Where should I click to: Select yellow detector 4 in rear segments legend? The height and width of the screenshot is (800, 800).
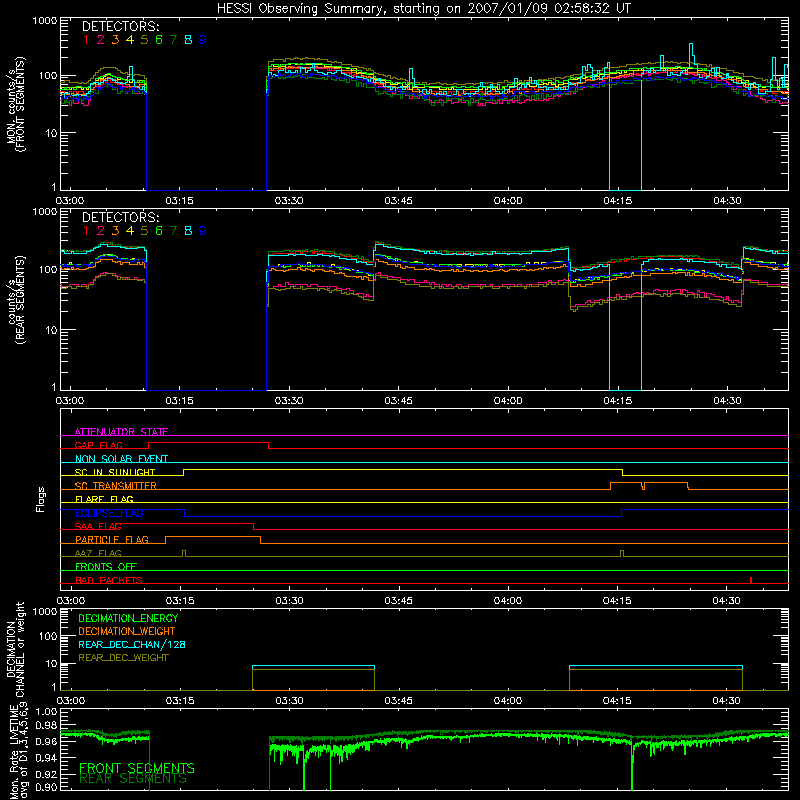click(x=130, y=231)
